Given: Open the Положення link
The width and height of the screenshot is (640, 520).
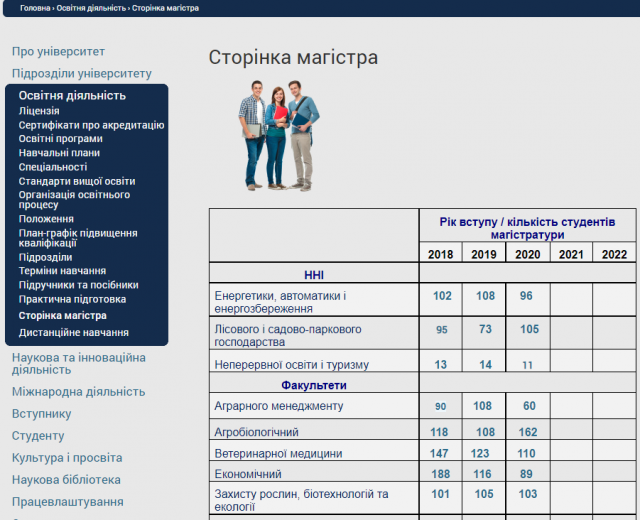Looking at the screenshot, I should click(x=46, y=219).
